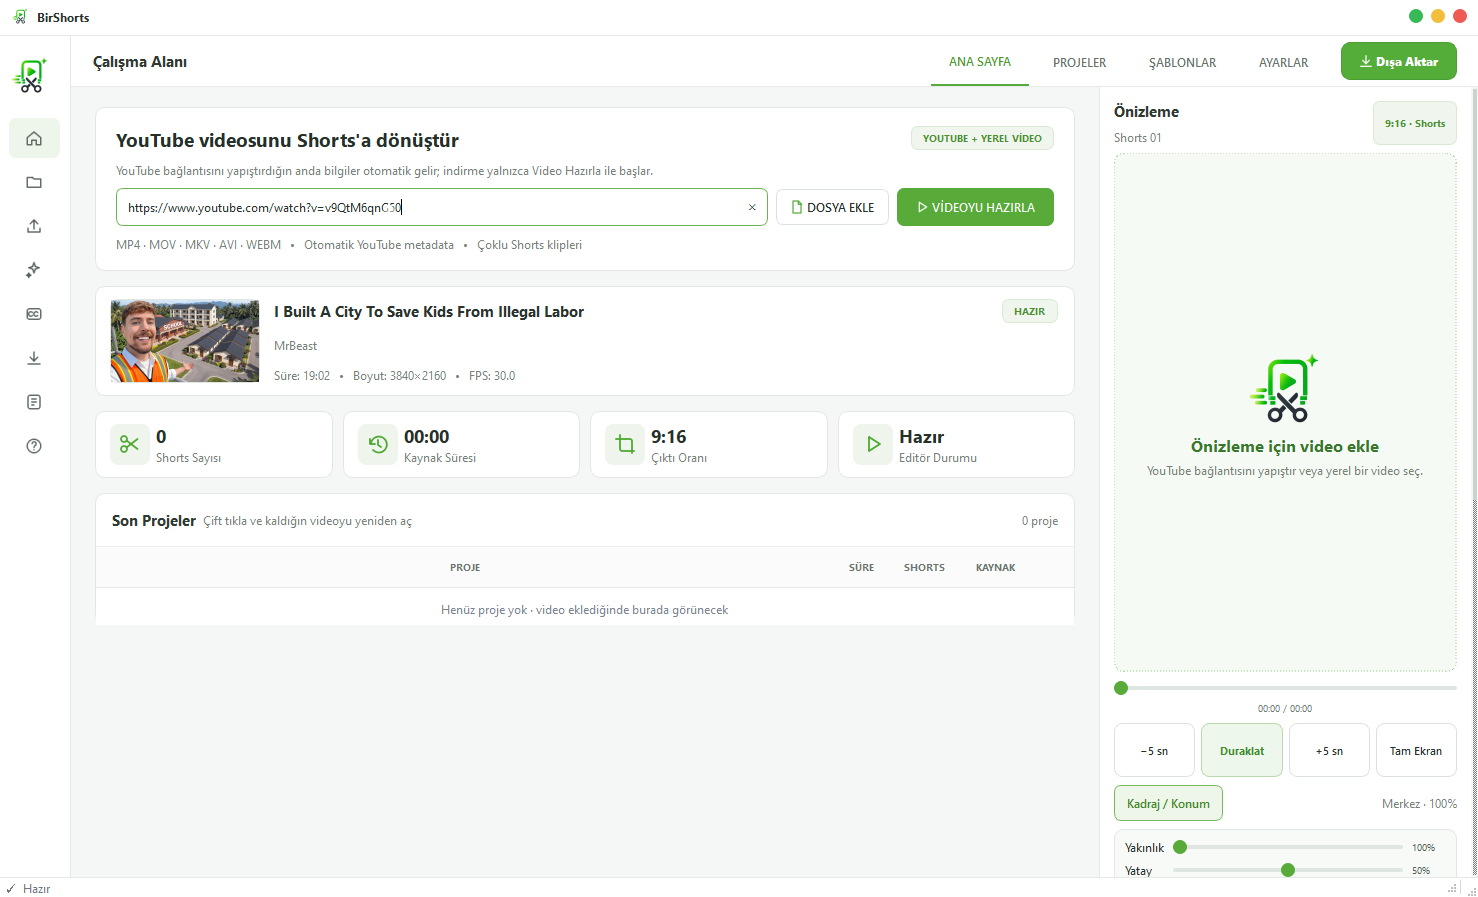Skip forward with the +5 sn button
Image resolution: width=1478 pixels, height=897 pixels.
(x=1329, y=750)
